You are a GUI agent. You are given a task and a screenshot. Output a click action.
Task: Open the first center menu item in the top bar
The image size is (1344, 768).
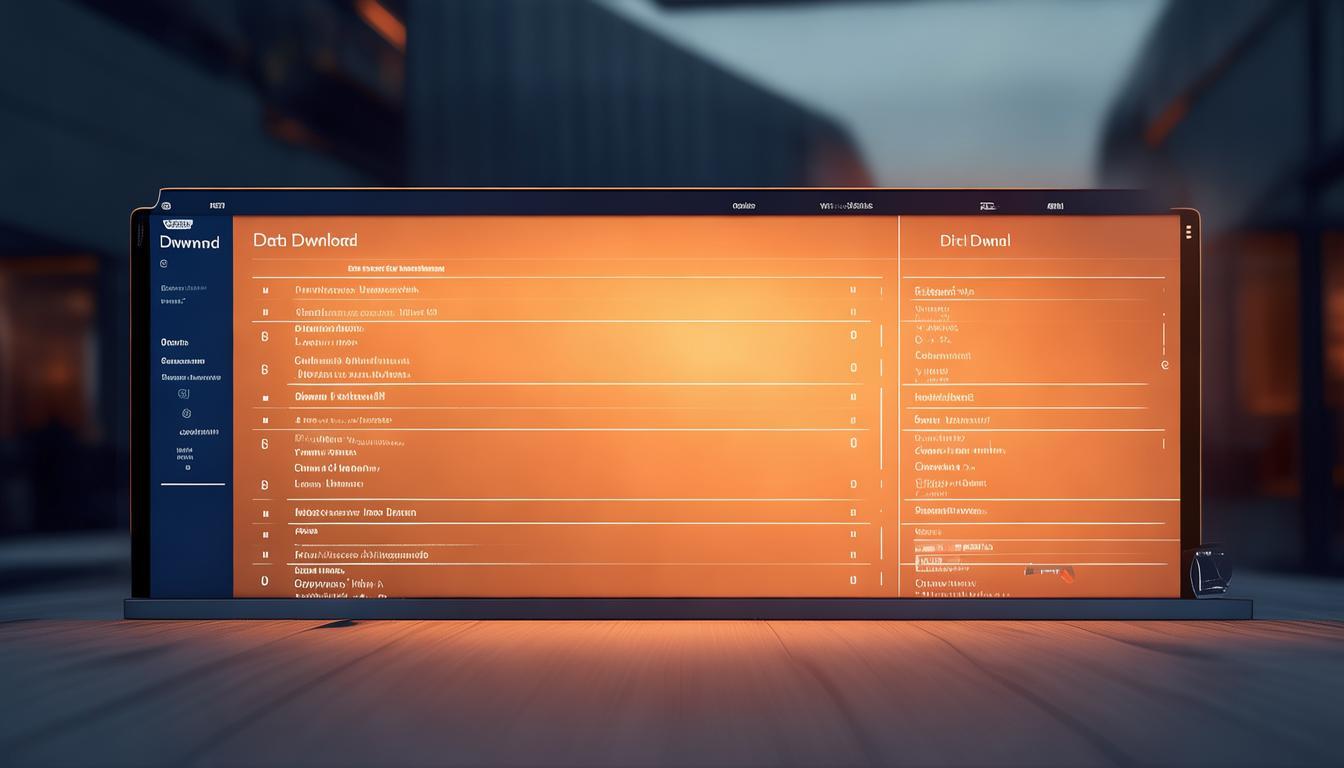point(743,206)
